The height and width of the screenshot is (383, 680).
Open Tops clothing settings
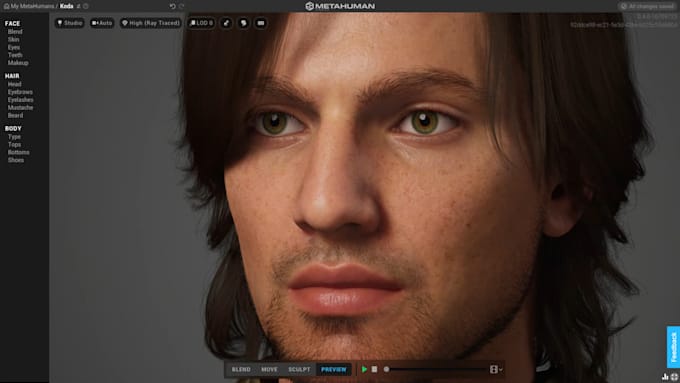[14, 144]
